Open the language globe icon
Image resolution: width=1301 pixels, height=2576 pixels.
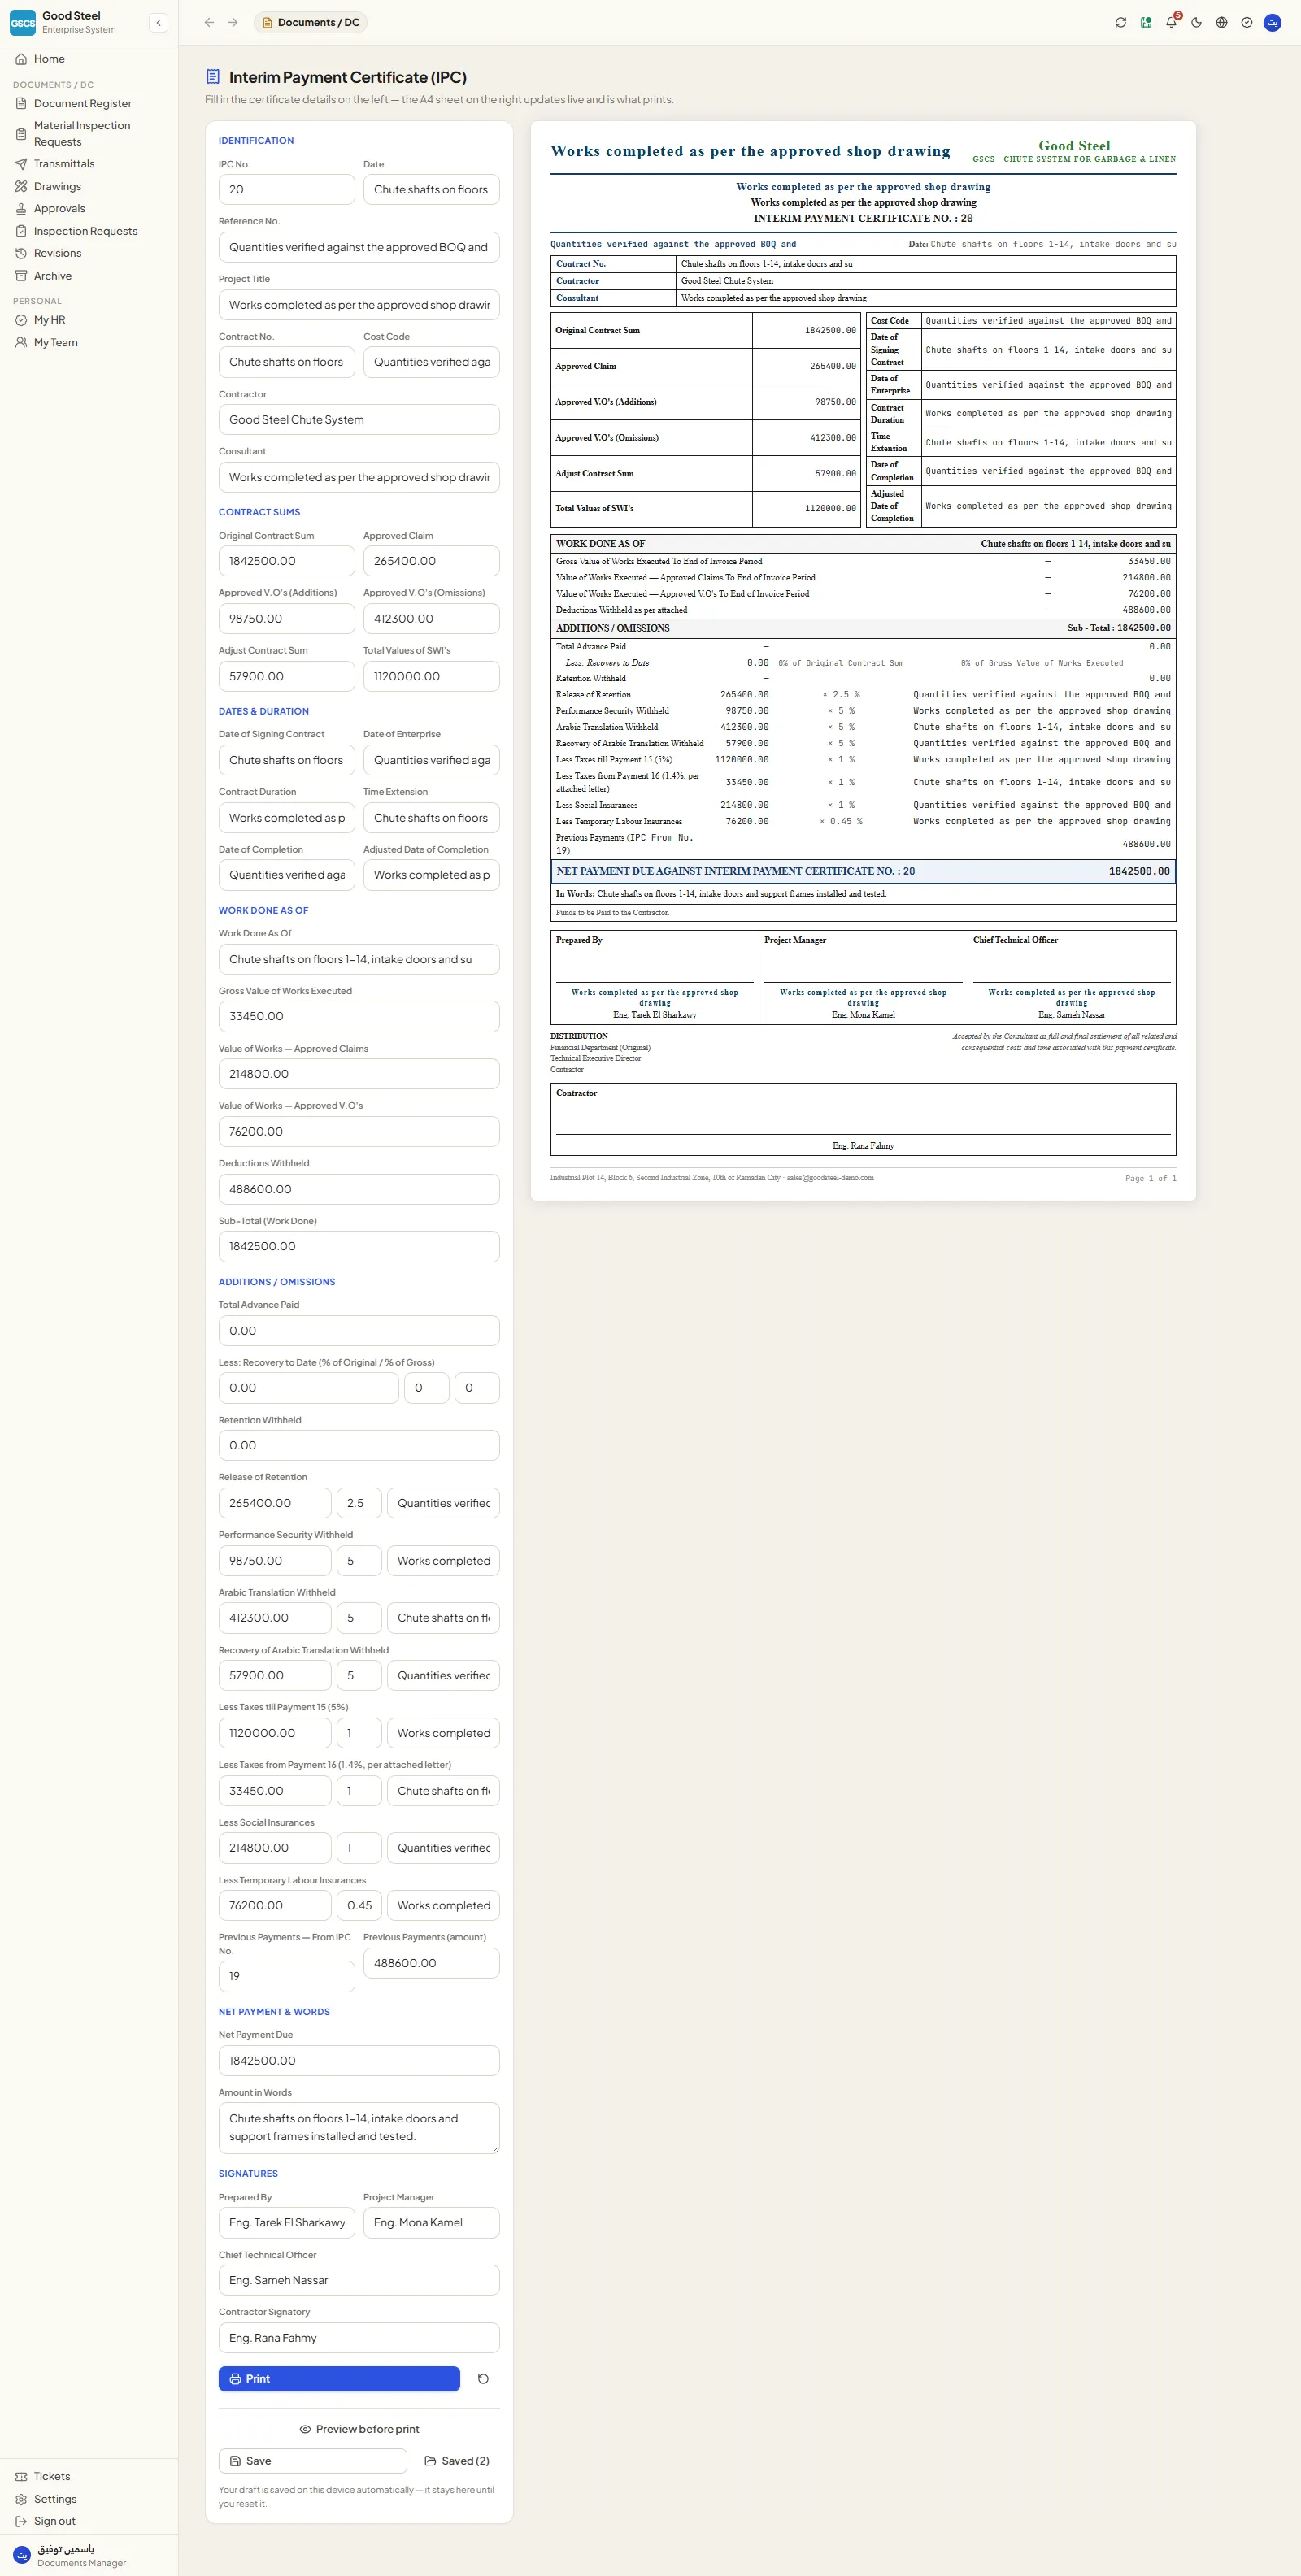1221,22
